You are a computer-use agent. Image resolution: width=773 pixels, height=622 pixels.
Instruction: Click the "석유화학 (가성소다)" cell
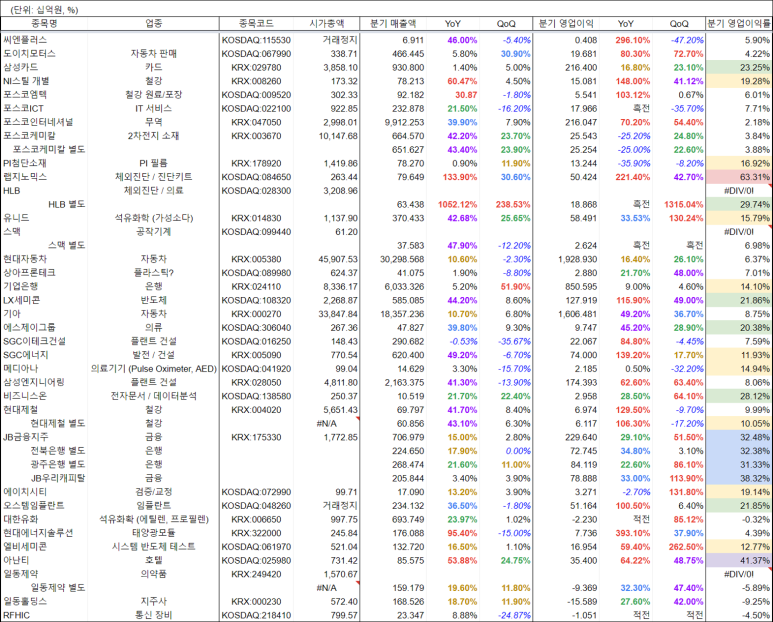click(x=153, y=218)
